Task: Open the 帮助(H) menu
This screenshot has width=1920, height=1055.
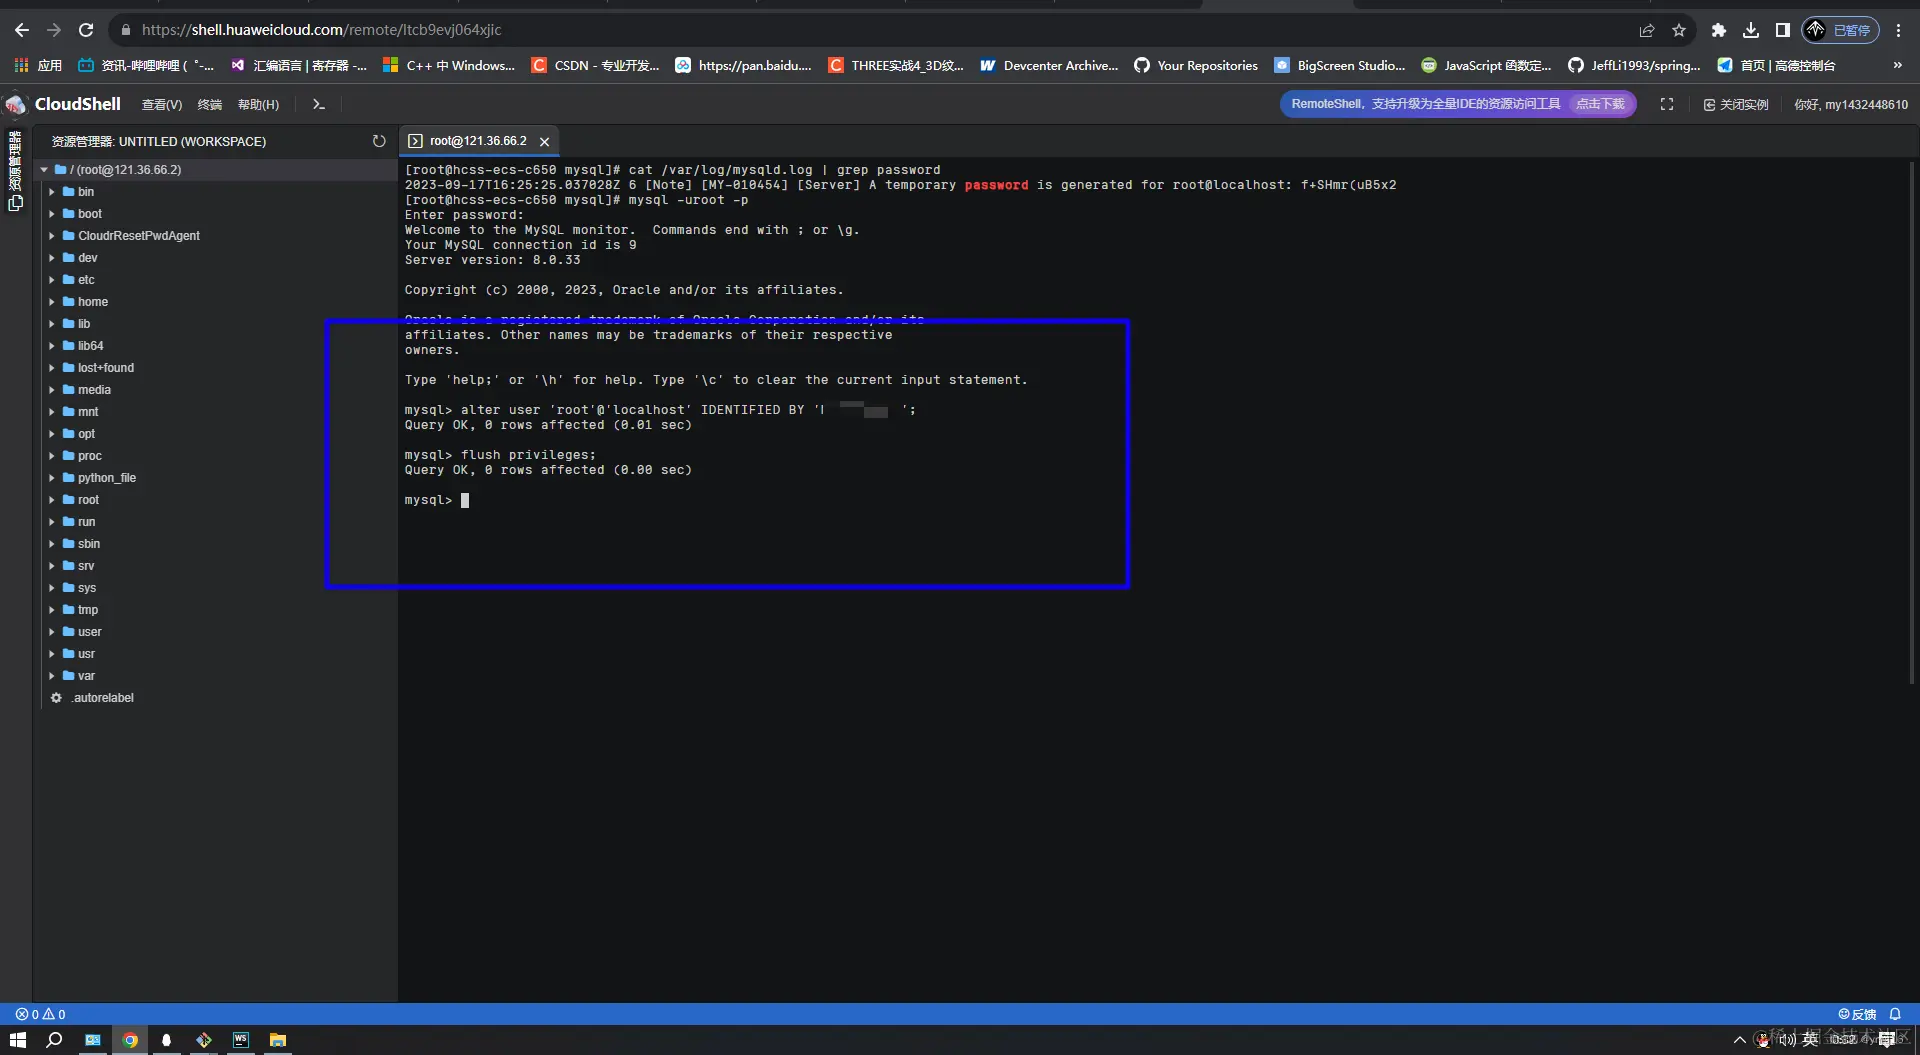Action: click(x=258, y=104)
